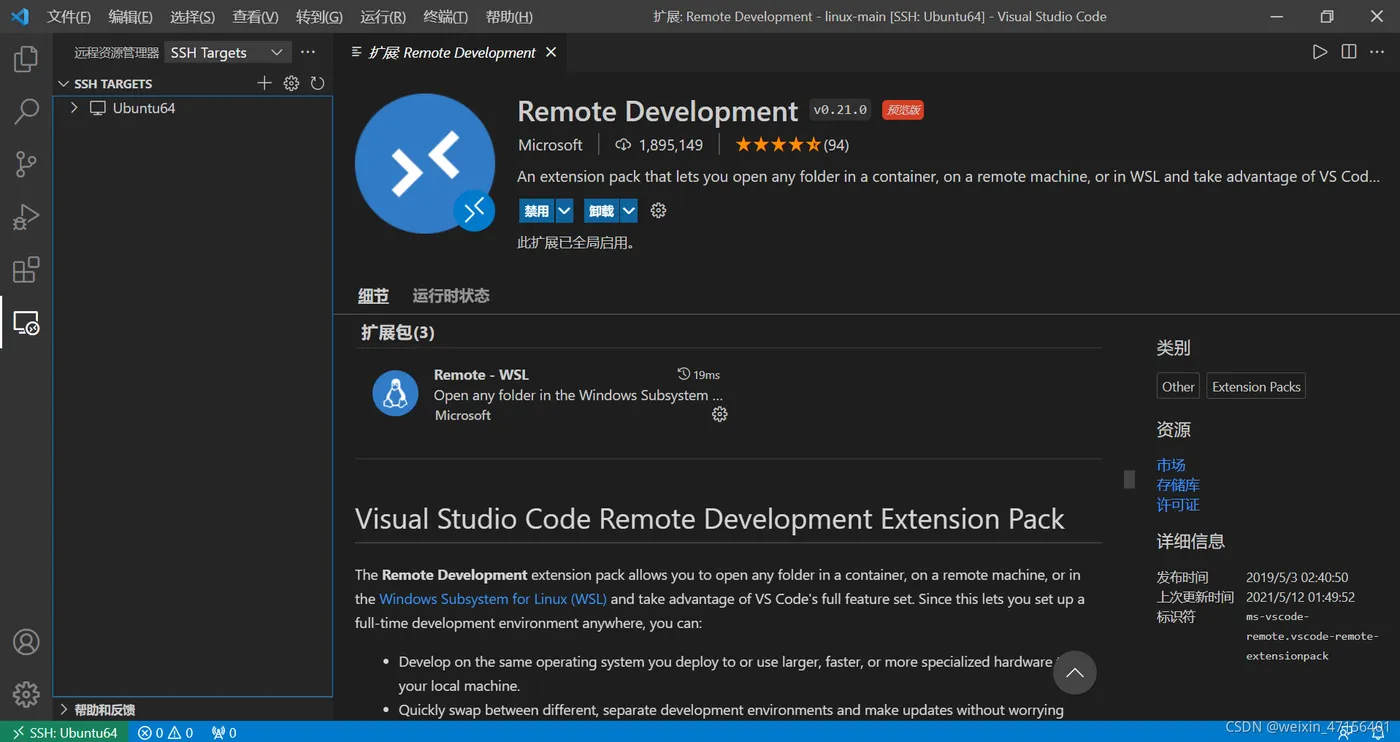Open the 查看(V) menu
Image resolution: width=1400 pixels, height=742 pixels.
coord(255,17)
